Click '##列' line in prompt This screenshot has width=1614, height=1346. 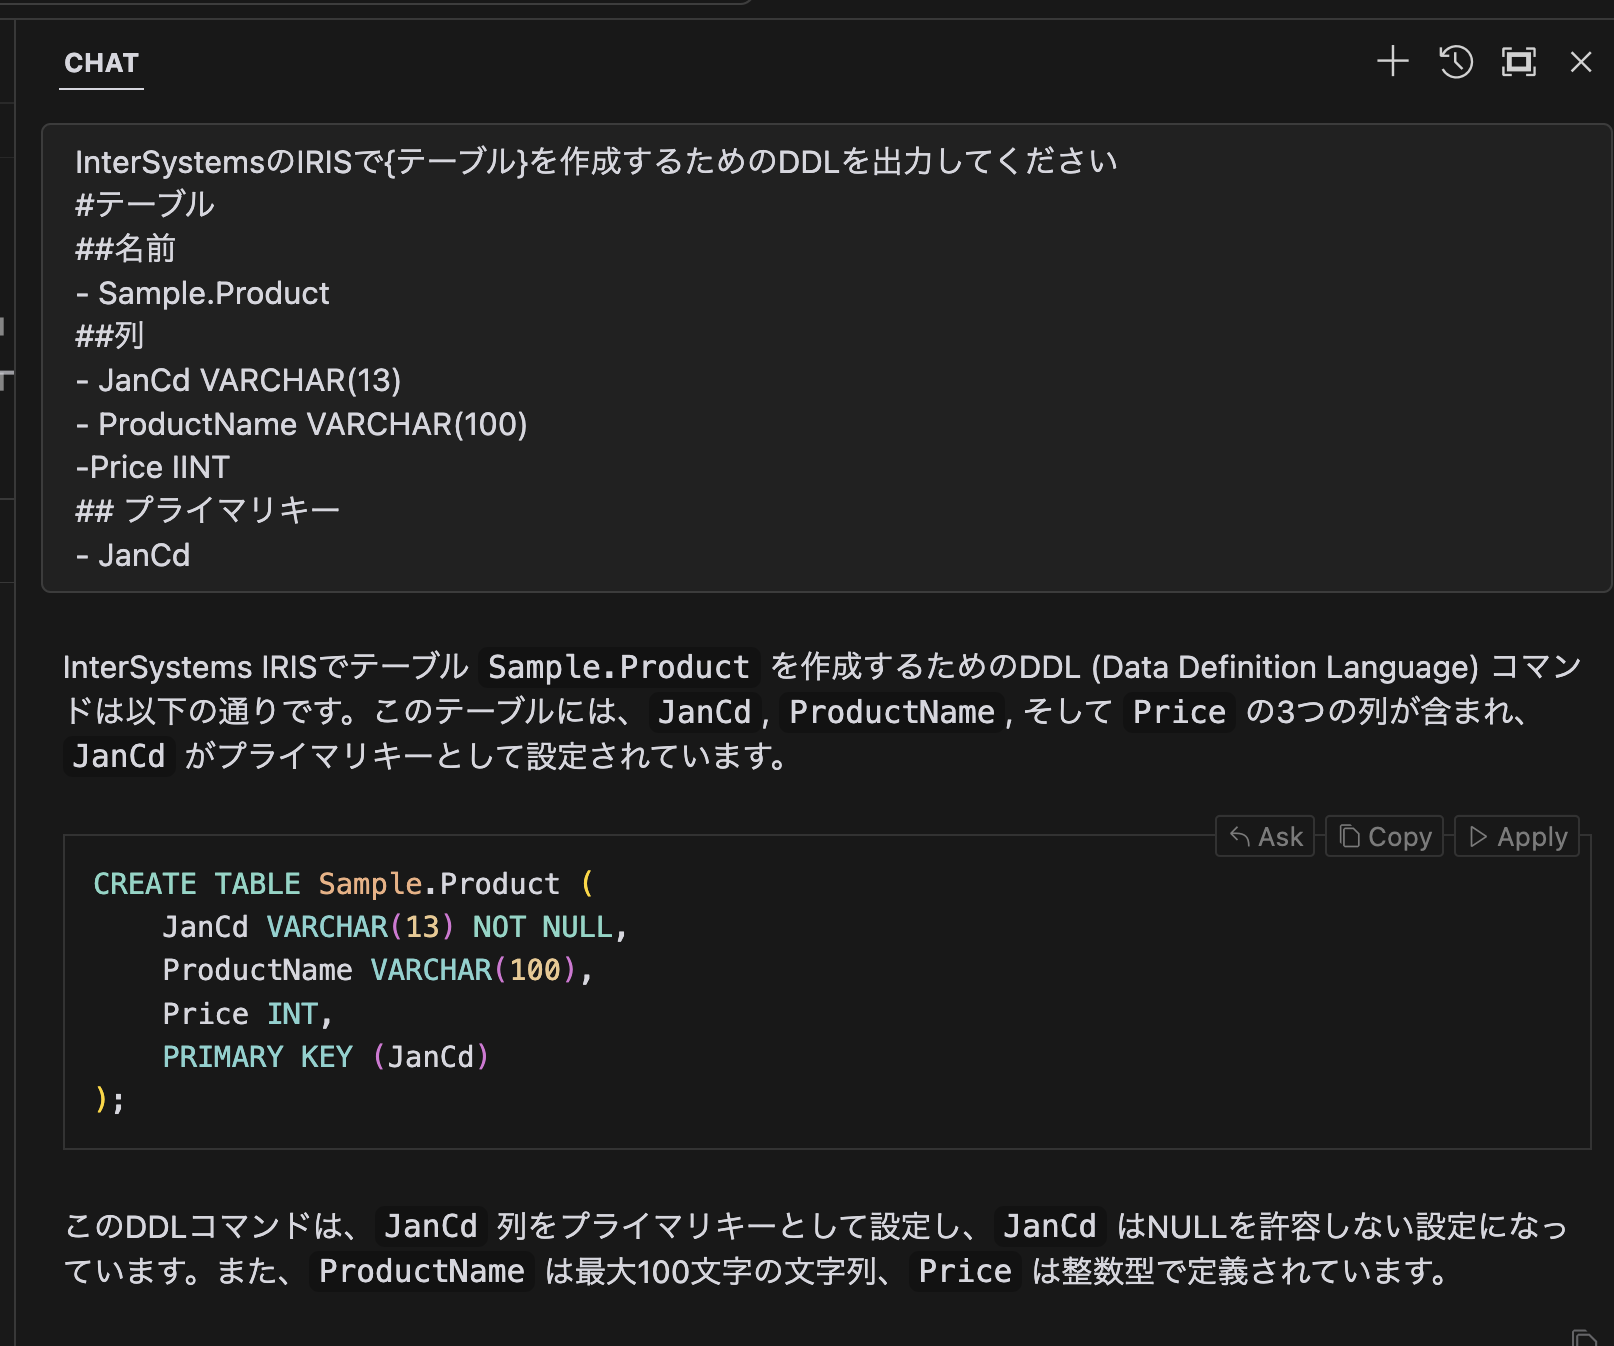(109, 336)
